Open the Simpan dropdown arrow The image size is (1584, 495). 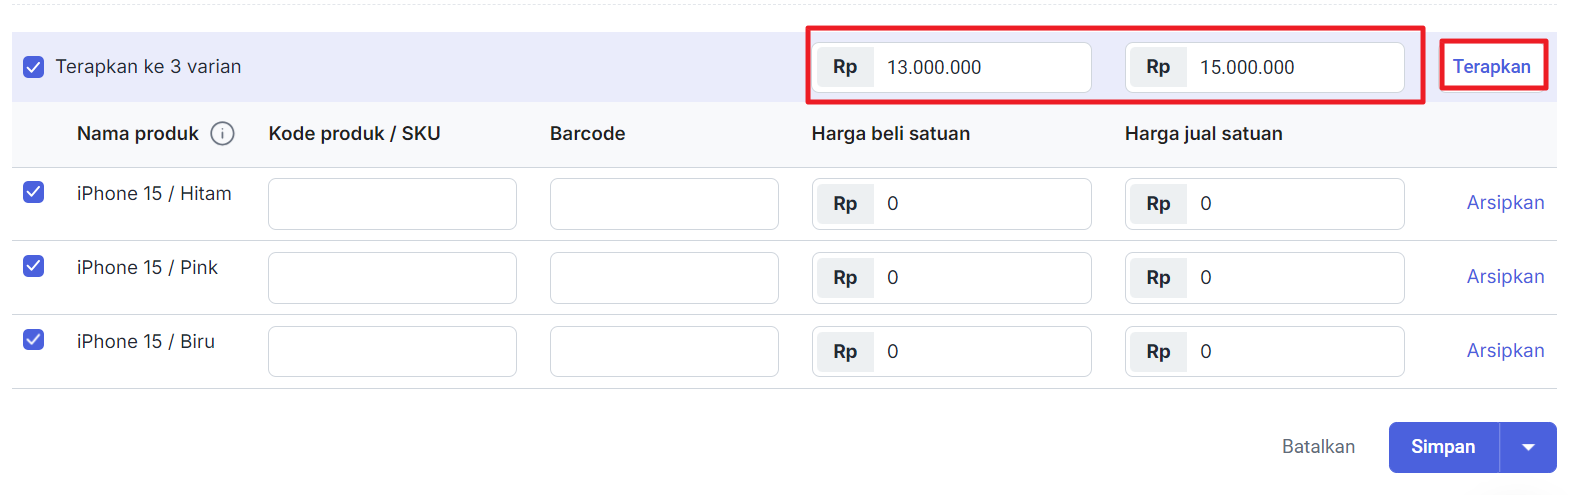[1528, 447]
